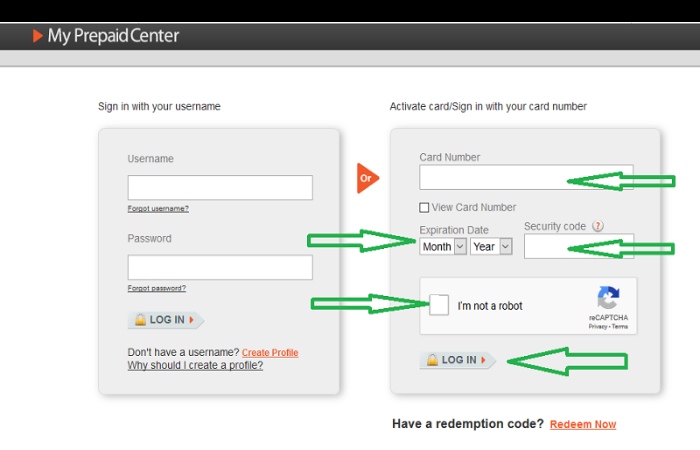Screen dimensions: 700x450
Task: Click the Forgot username? link
Action: [158, 208]
